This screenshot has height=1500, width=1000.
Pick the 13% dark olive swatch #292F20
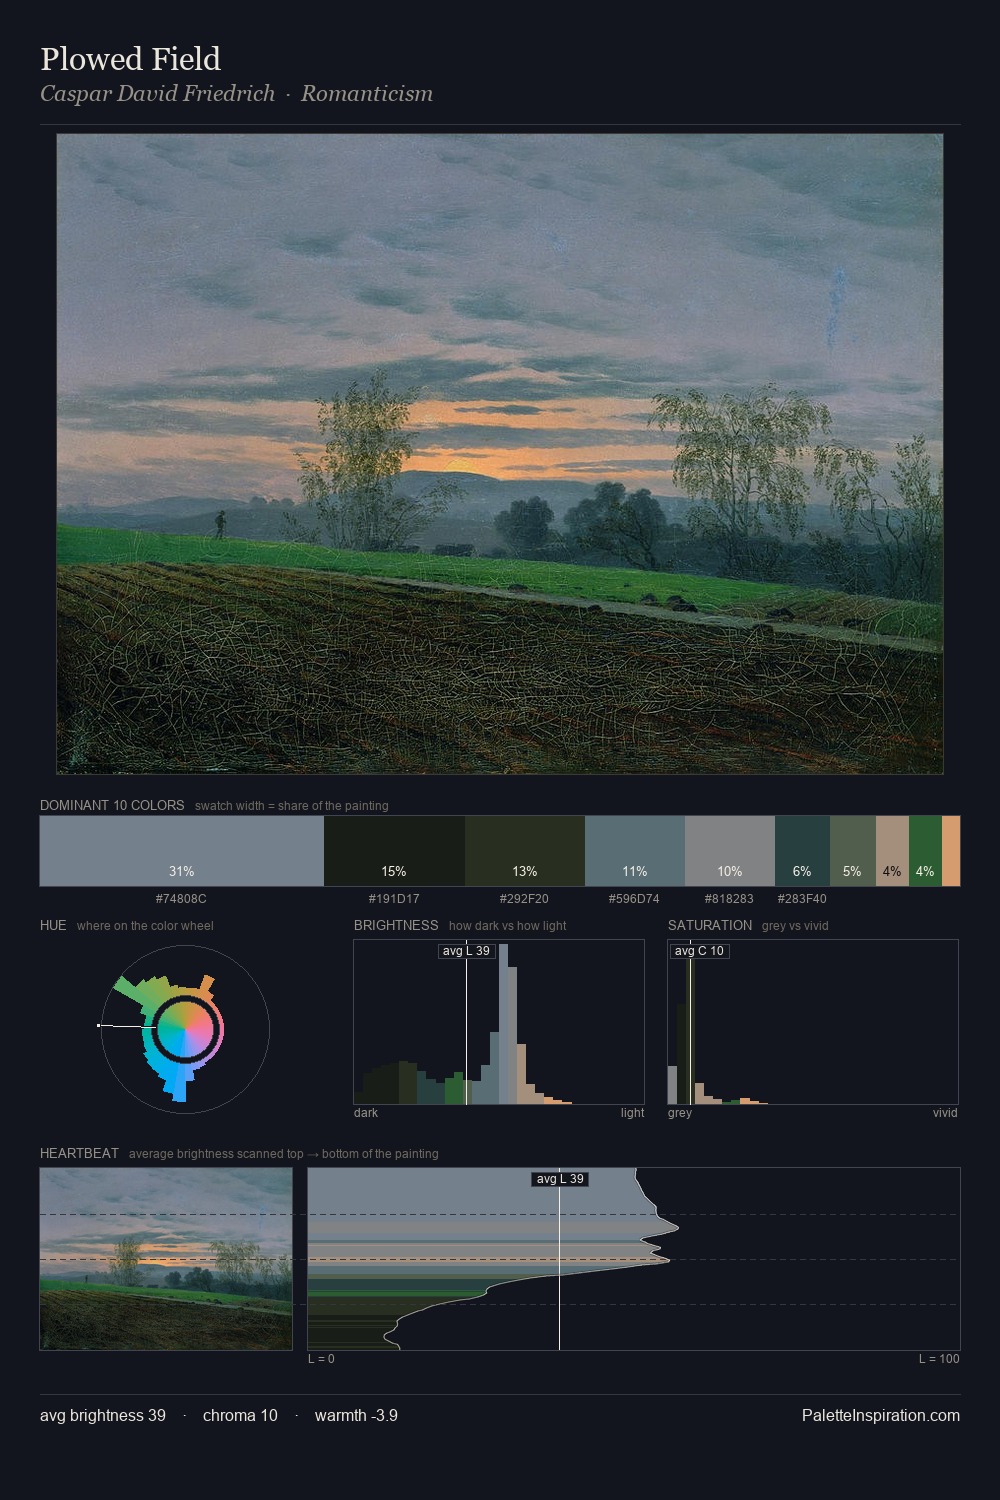click(525, 851)
